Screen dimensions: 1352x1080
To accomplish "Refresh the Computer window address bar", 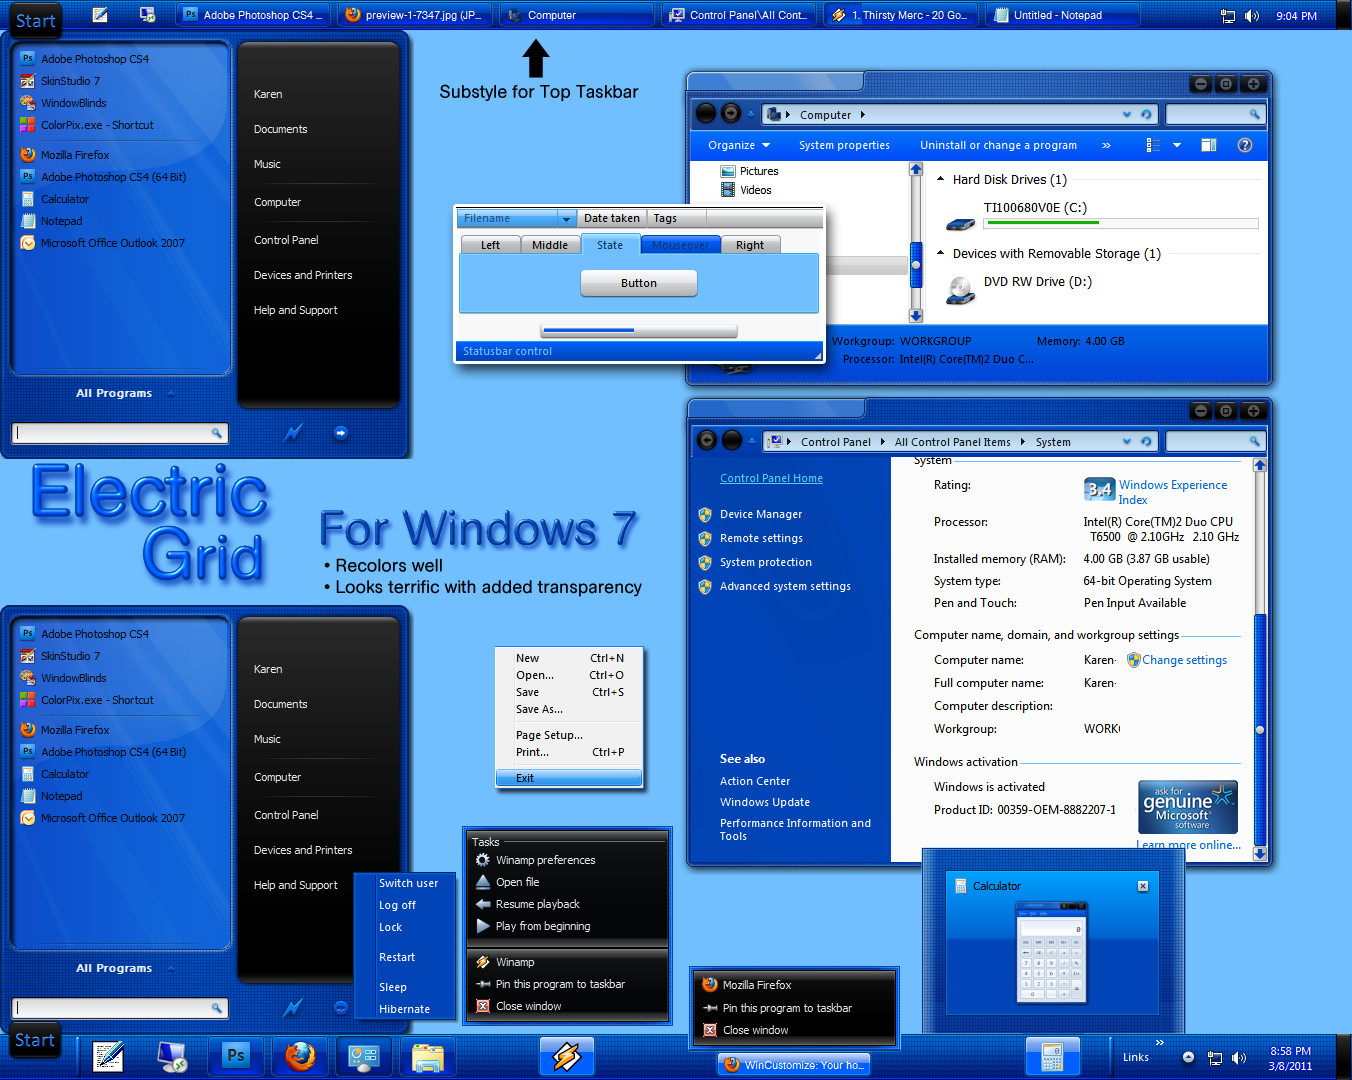I will pyautogui.click(x=1146, y=115).
